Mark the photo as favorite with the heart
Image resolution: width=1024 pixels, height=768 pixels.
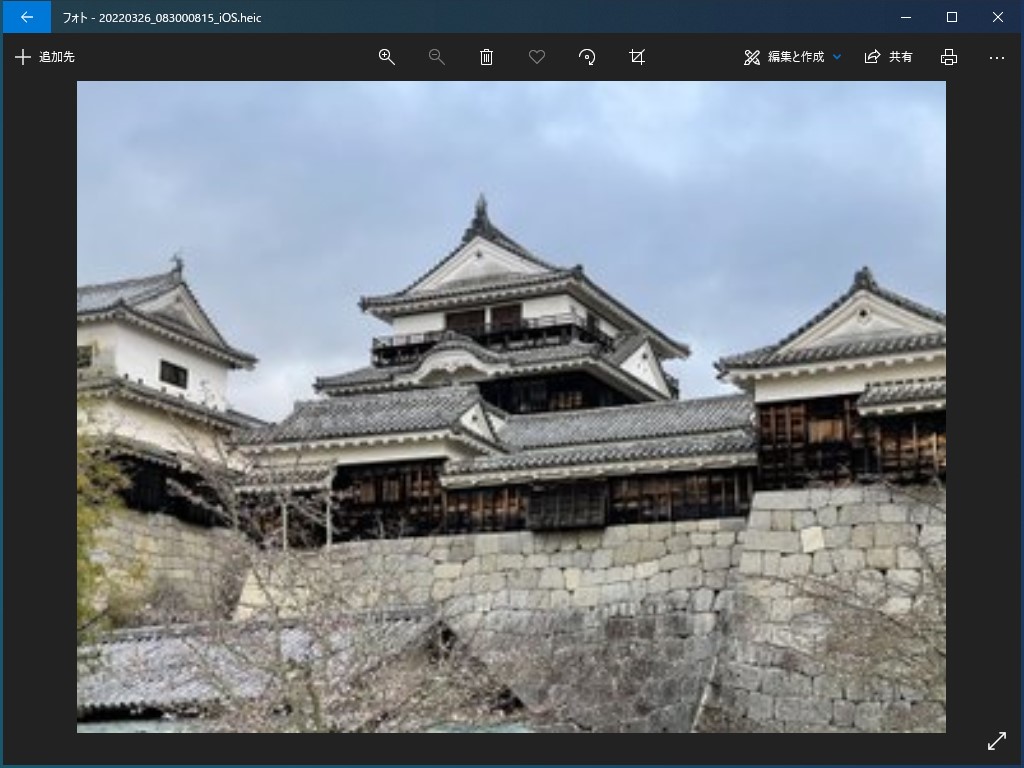pos(537,57)
